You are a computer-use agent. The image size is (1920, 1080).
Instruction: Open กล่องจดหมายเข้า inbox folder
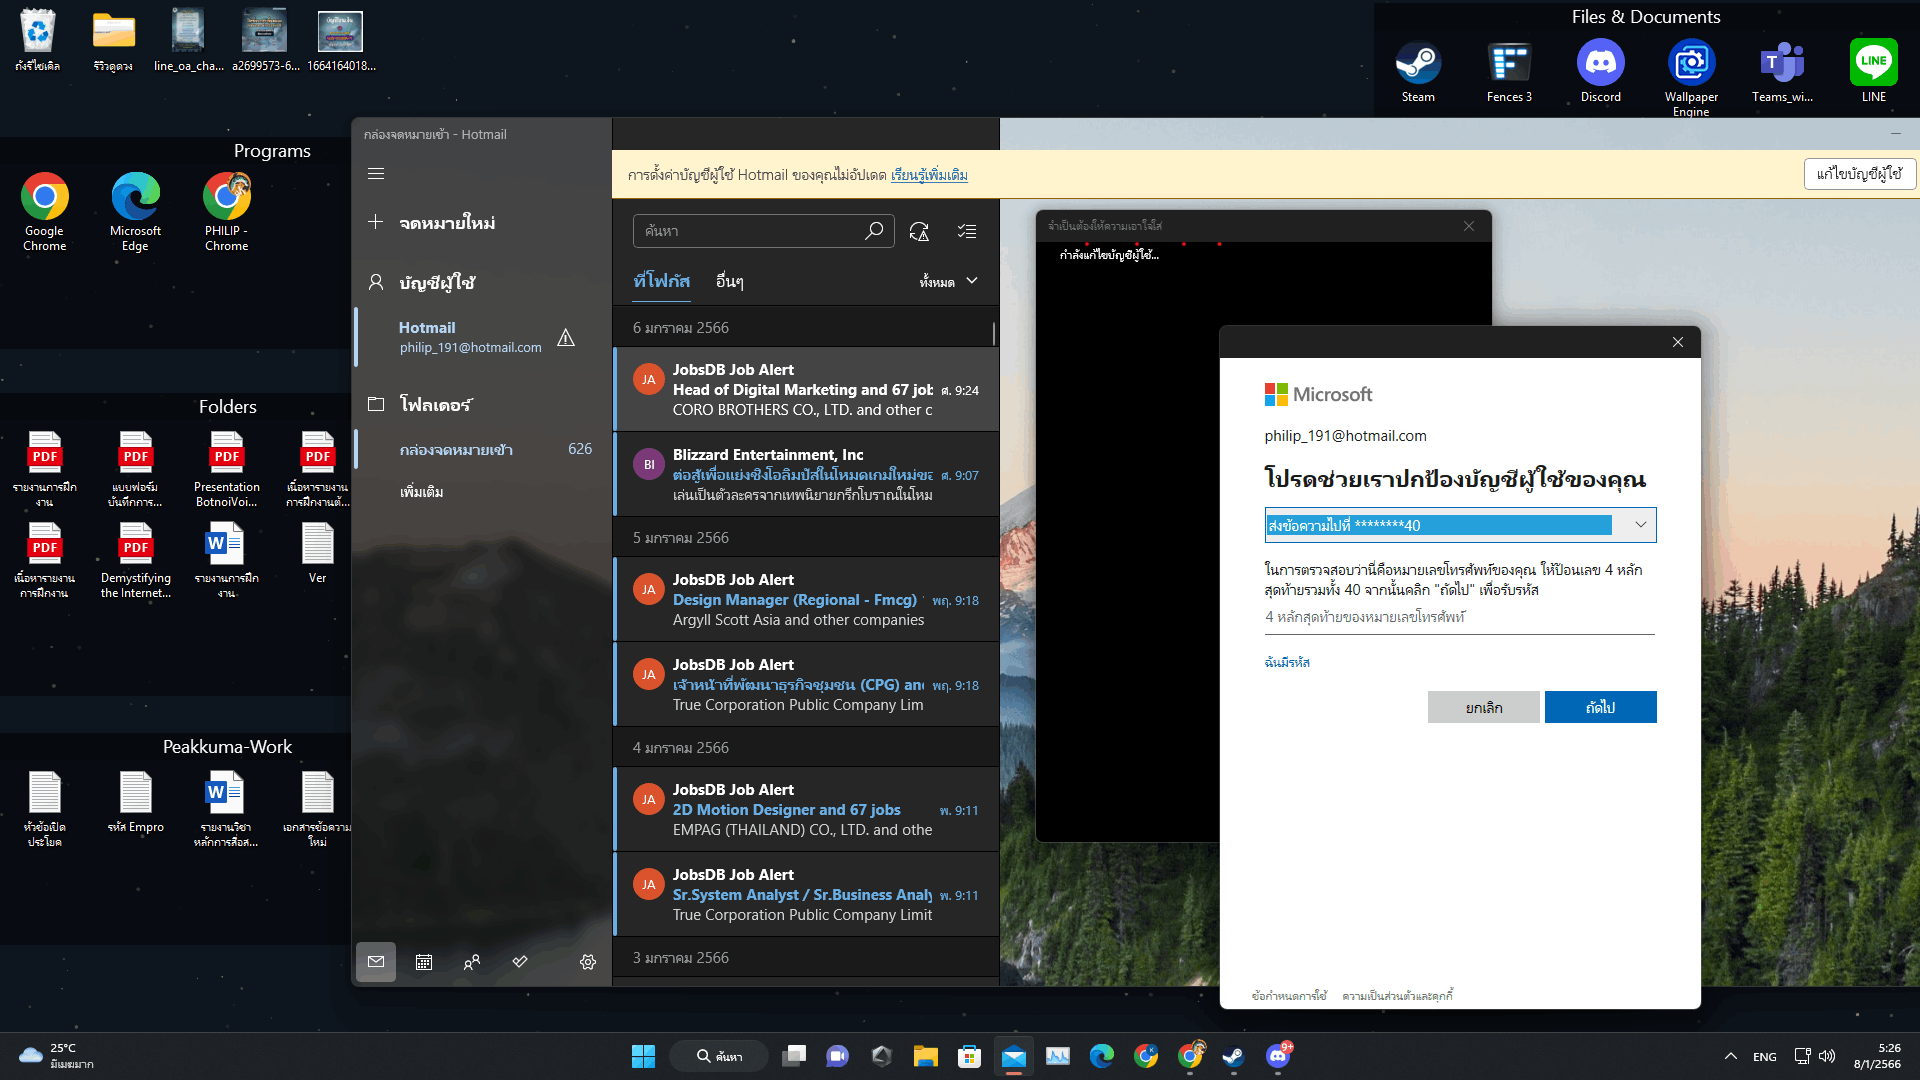click(480, 449)
